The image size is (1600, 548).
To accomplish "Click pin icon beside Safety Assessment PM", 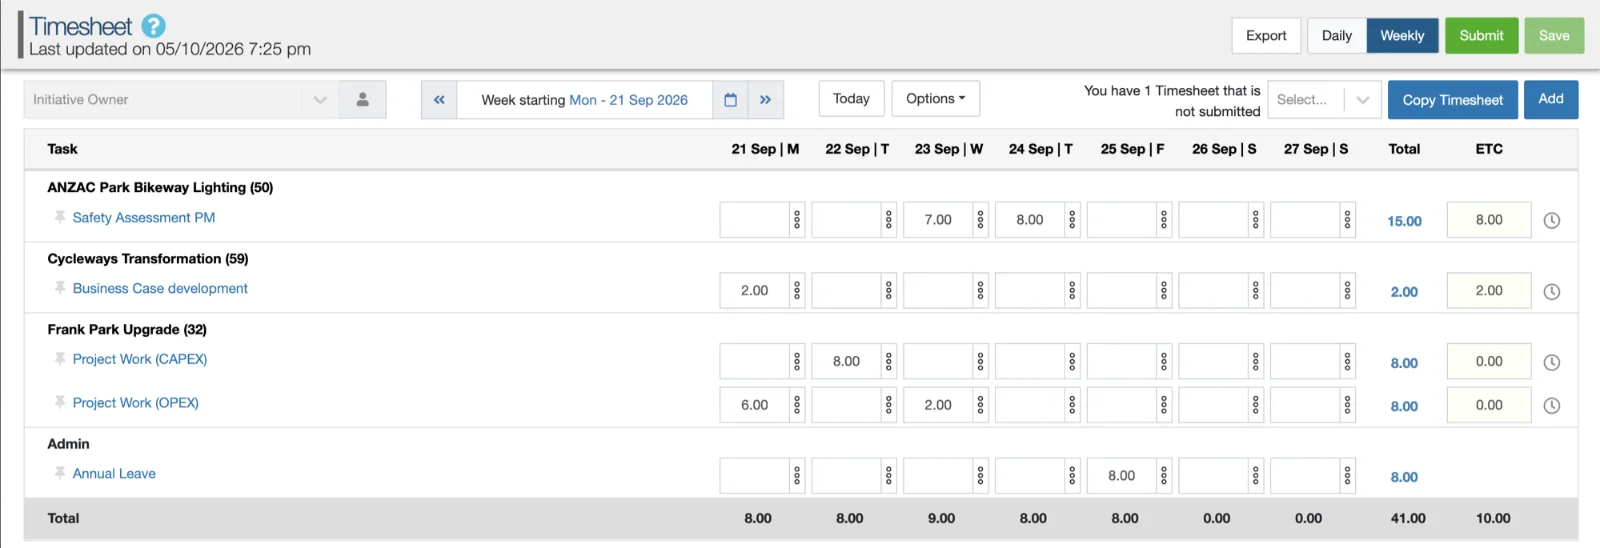I will click(60, 217).
